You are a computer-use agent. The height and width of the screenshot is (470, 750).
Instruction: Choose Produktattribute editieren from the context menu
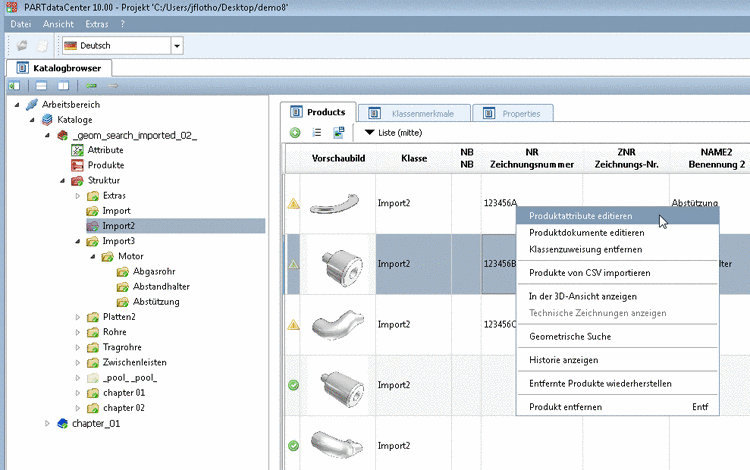point(618,216)
